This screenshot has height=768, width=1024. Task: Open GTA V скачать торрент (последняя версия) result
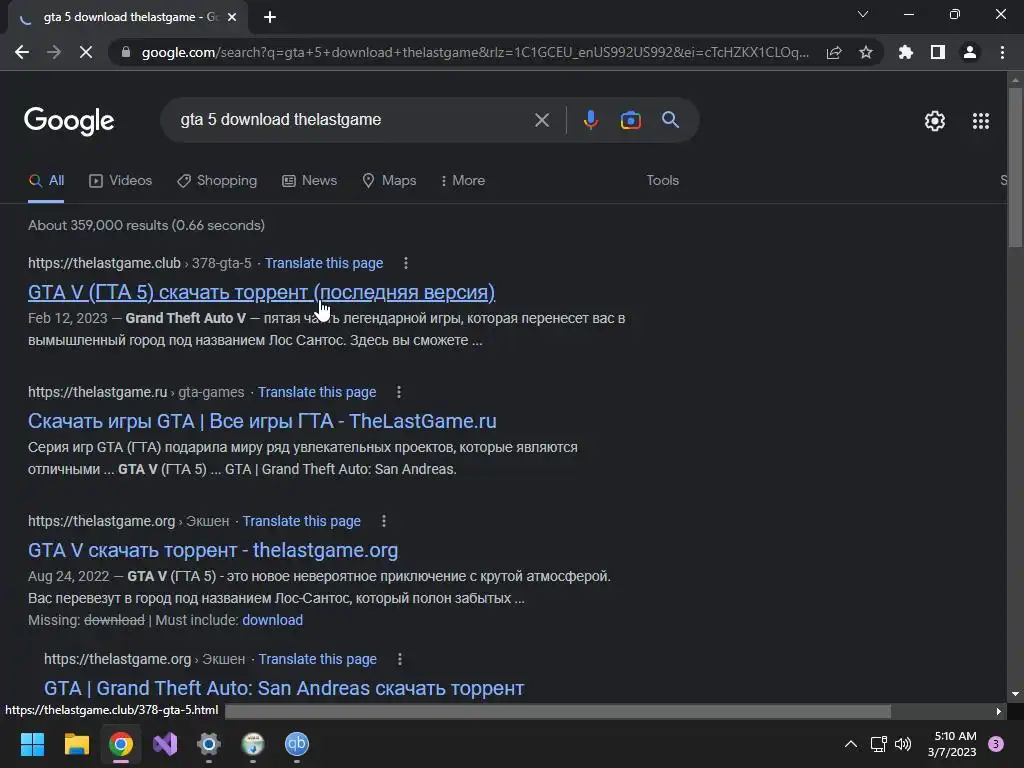pyautogui.click(x=261, y=292)
